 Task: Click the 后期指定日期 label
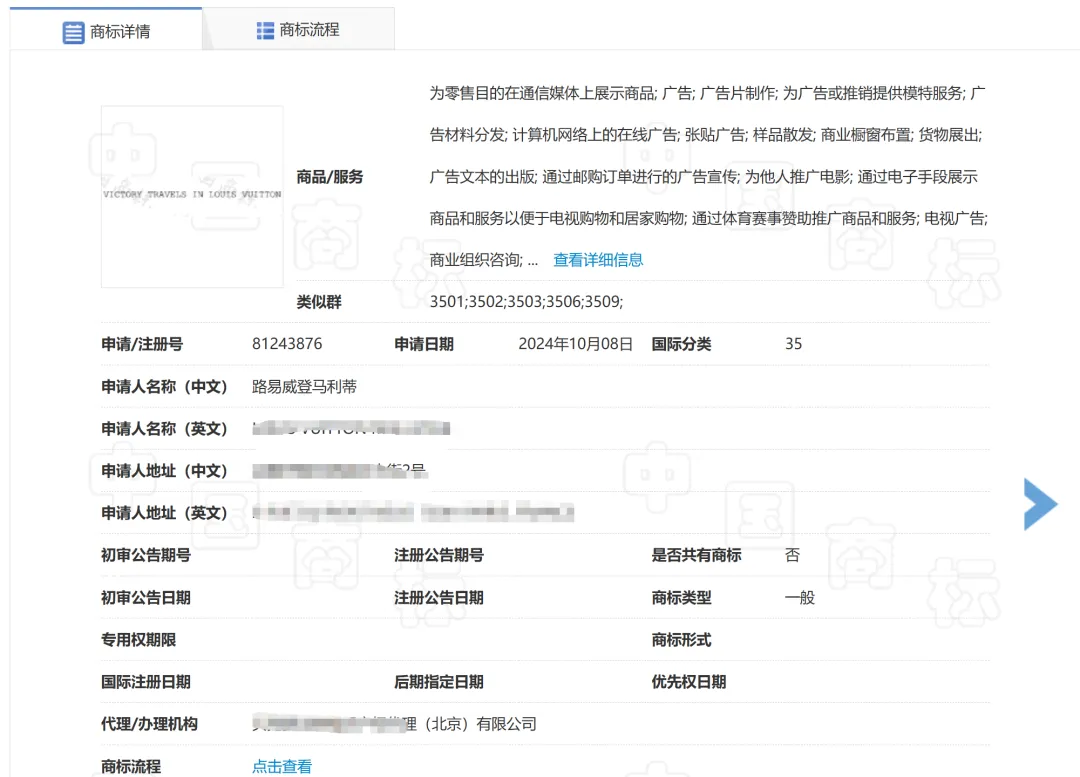pos(439,681)
